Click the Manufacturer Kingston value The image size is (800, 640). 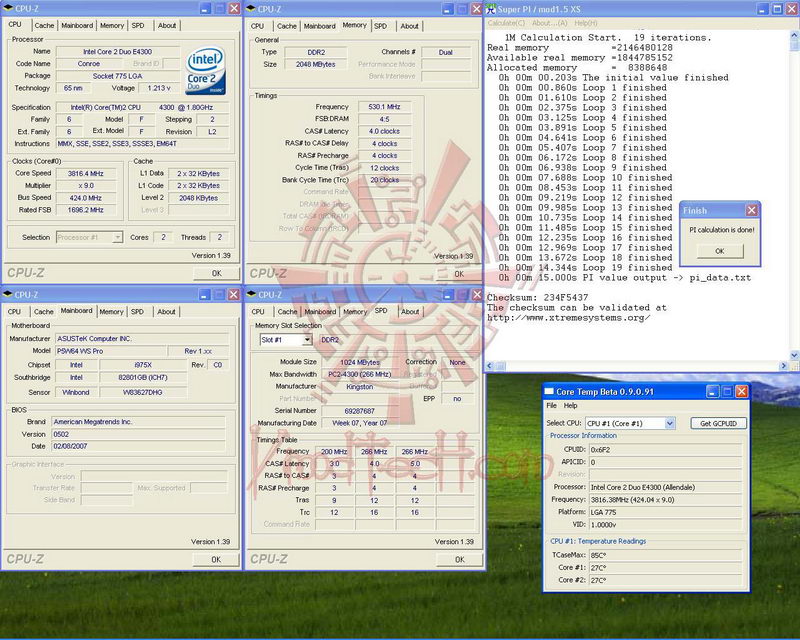pos(360,387)
